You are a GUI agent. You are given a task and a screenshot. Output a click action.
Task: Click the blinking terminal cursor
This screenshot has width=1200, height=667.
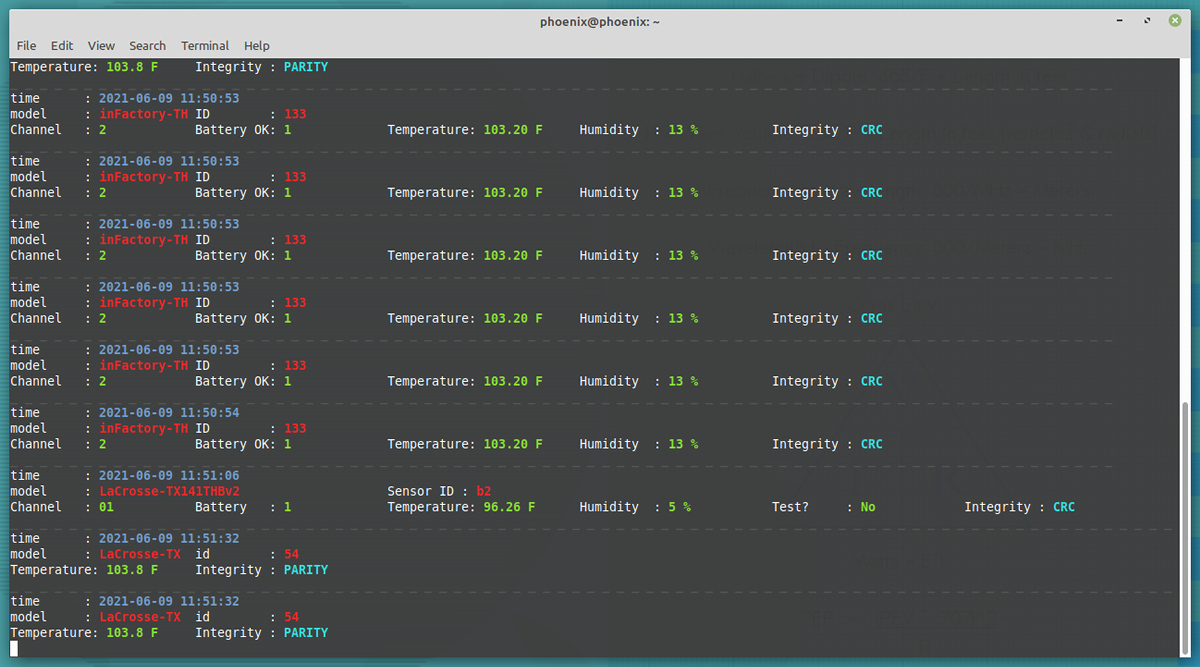pos(14,650)
